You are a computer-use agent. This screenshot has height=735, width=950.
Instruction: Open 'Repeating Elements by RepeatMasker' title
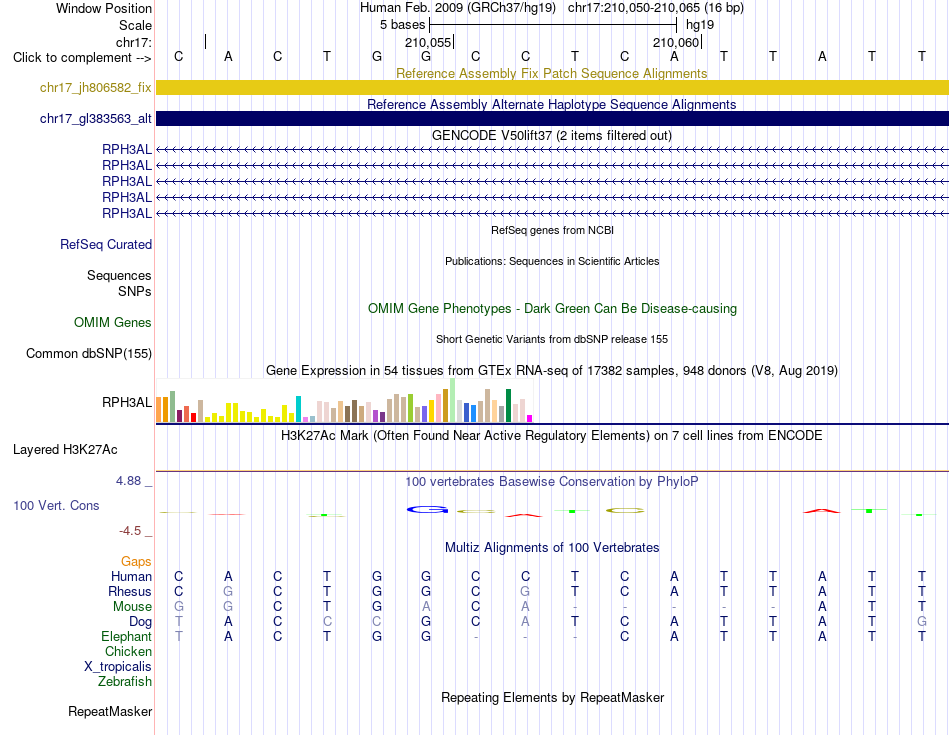[552, 697]
